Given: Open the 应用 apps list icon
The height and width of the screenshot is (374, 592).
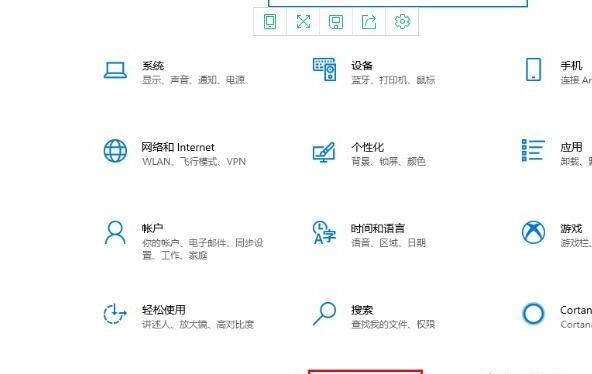Looking at the screenshot, I should pos(533,150).
